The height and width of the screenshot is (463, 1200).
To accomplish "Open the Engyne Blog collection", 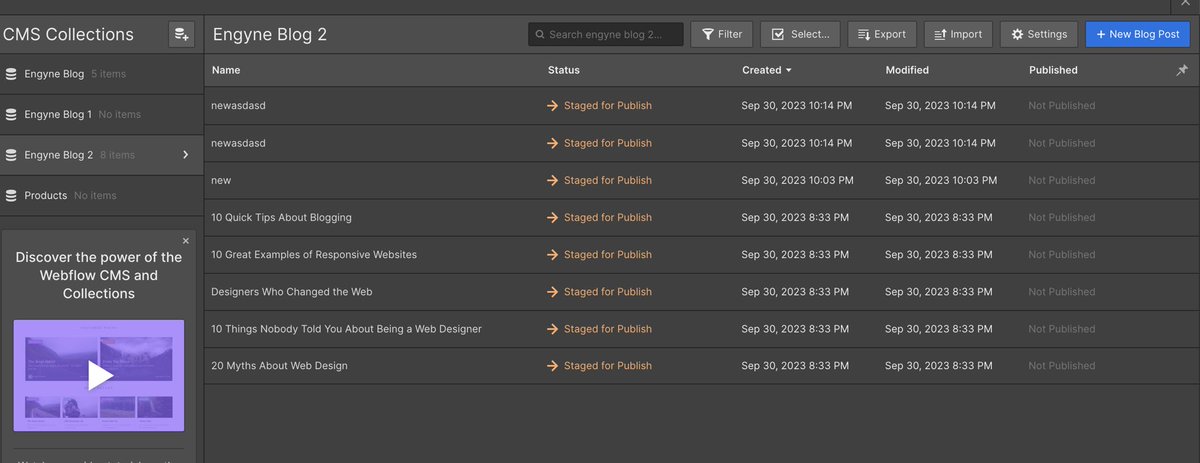I will point(101,74).
